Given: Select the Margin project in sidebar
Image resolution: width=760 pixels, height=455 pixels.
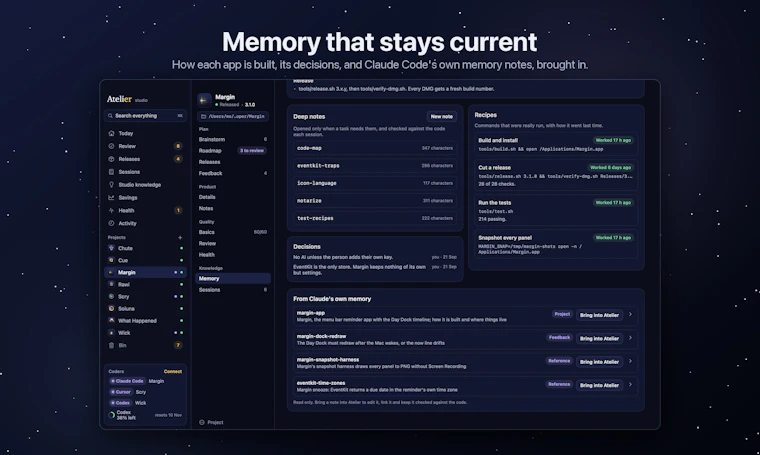Looking at the screenshot, I should 145,272.
